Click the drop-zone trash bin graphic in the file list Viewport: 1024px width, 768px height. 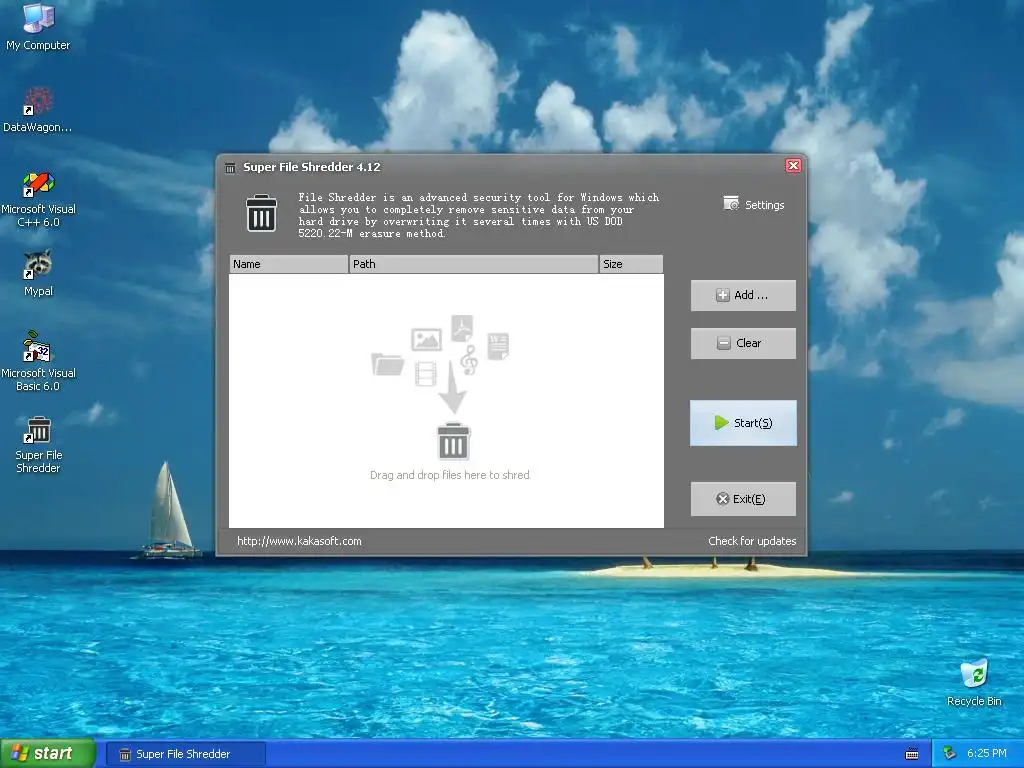point(453,441)
